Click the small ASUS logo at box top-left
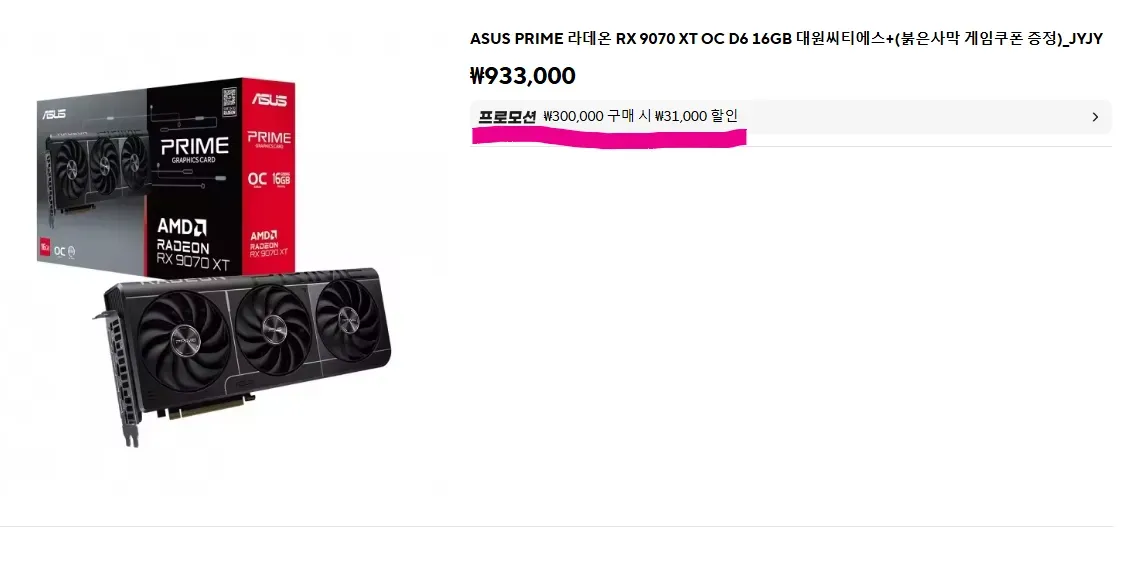Viewport: 1123px width, 564px height. click(x=54, y=114)
